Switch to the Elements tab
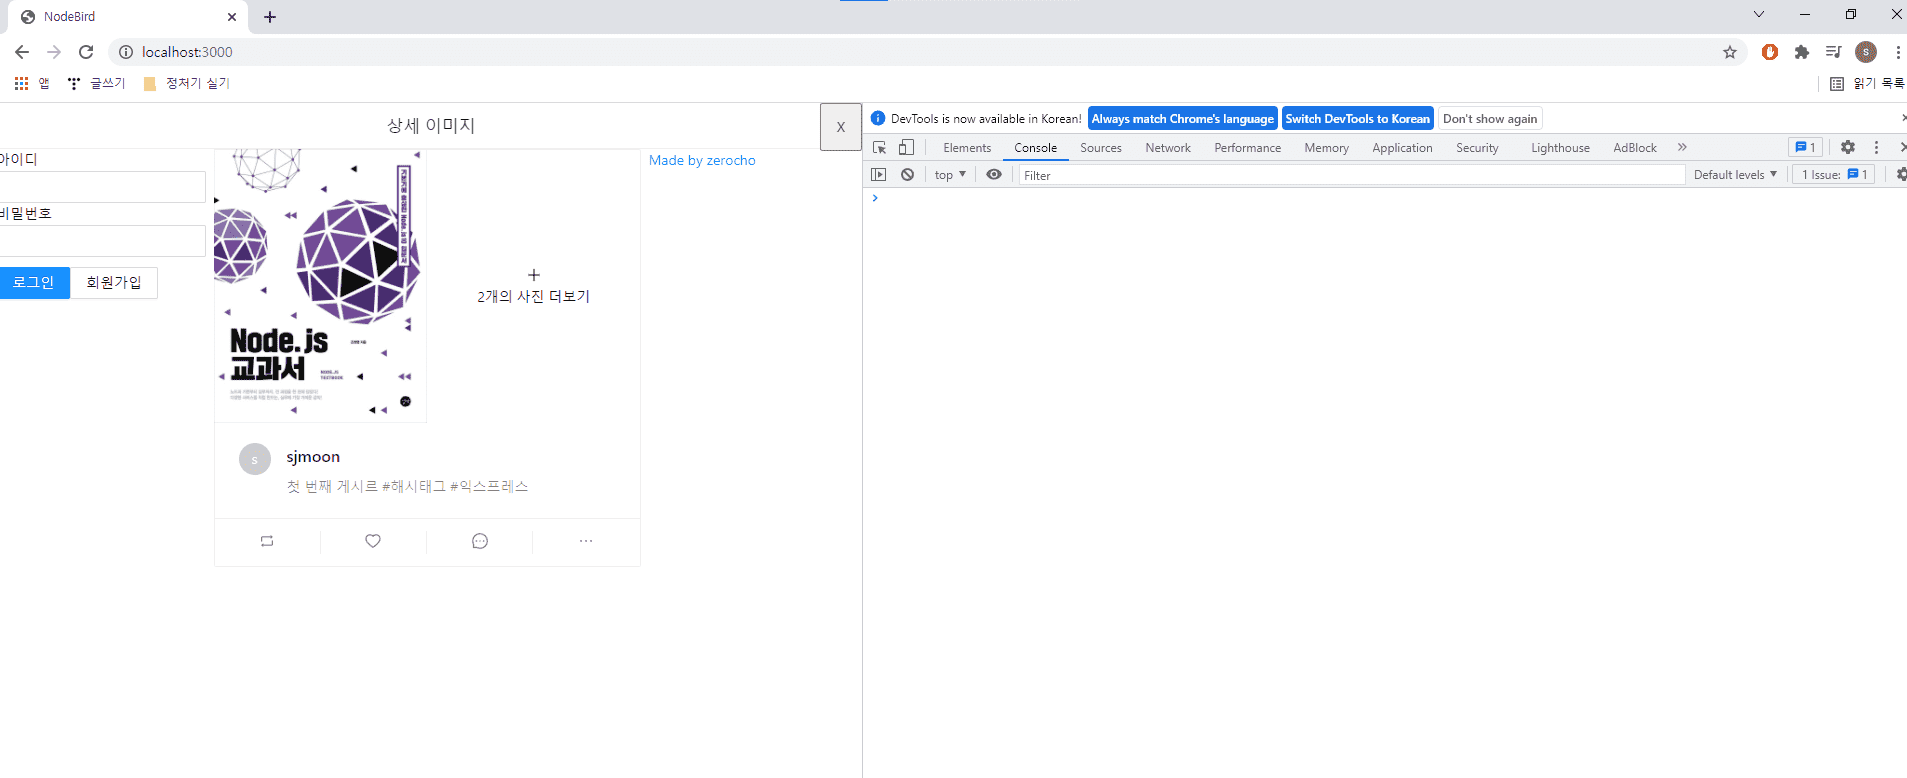The image size is (1907, 778). 967,148
